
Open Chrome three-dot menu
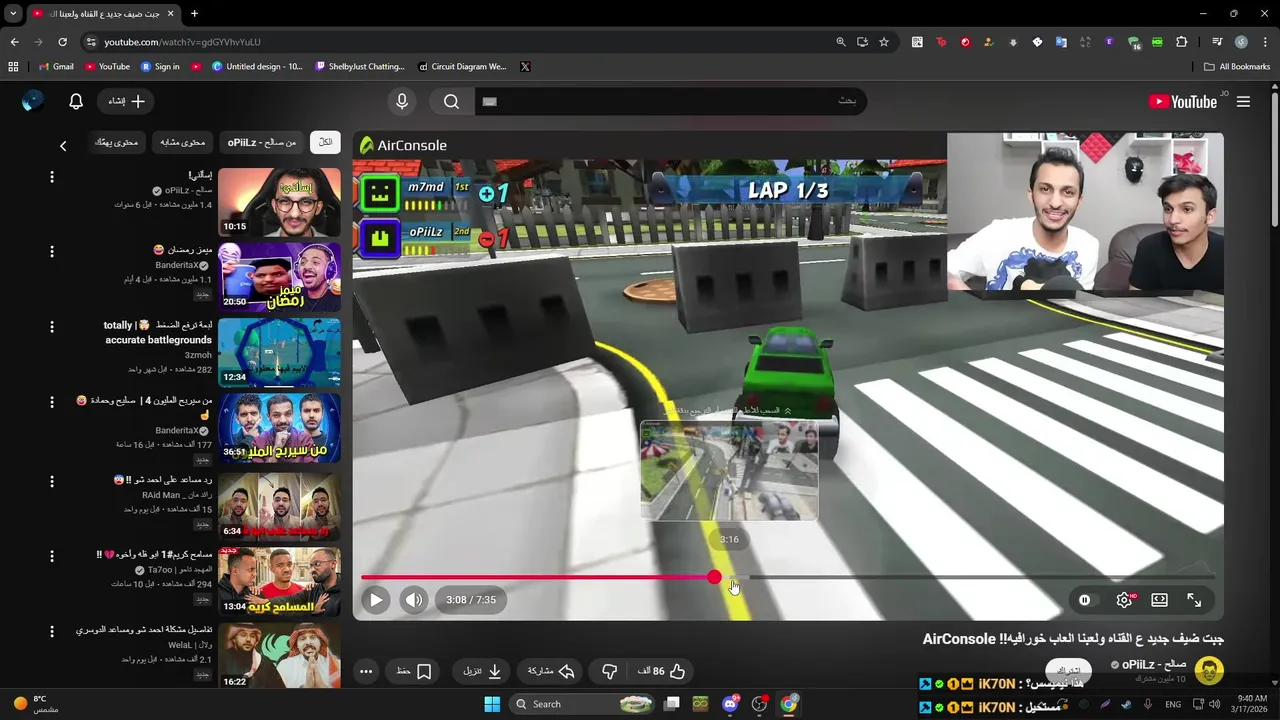tap(1265, 42)
